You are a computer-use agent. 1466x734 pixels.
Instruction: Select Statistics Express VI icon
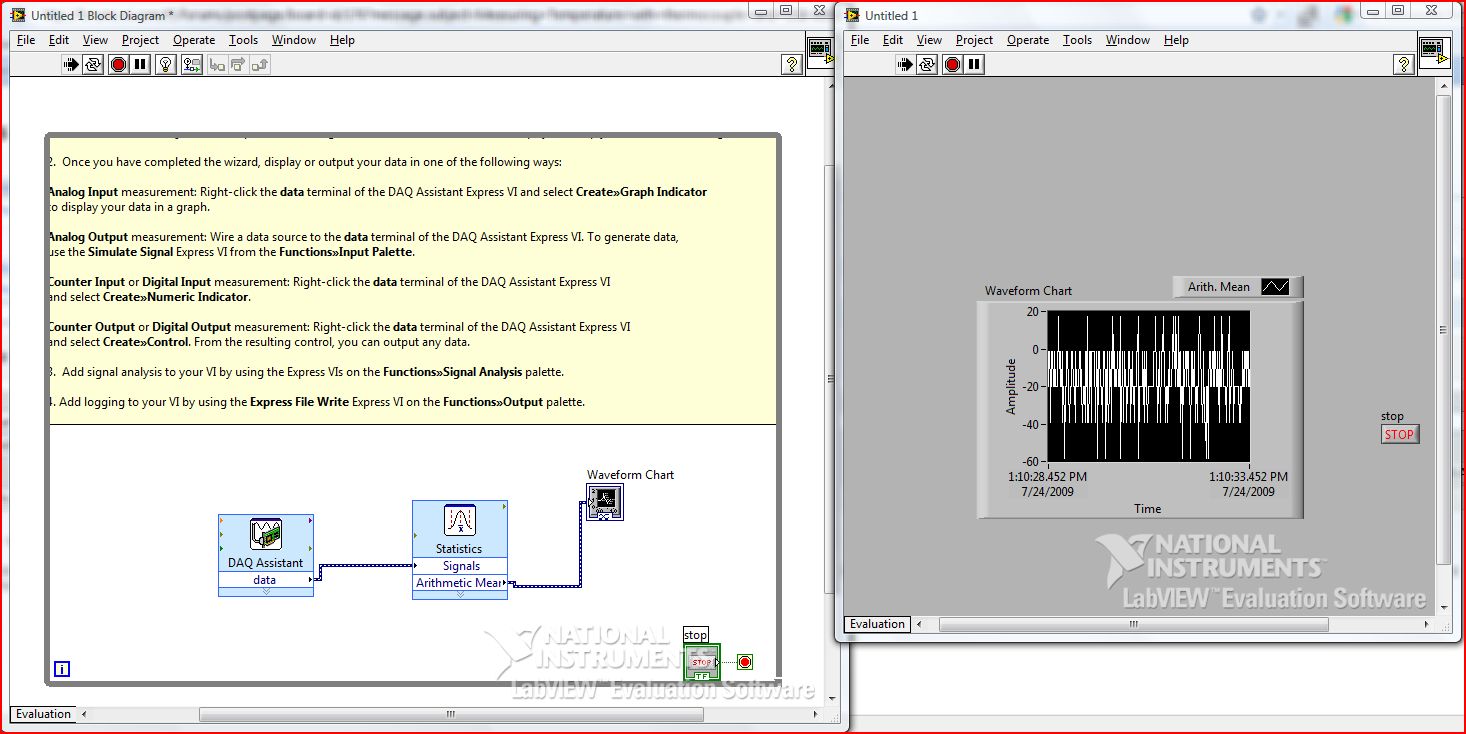click(x=460, y=521)
